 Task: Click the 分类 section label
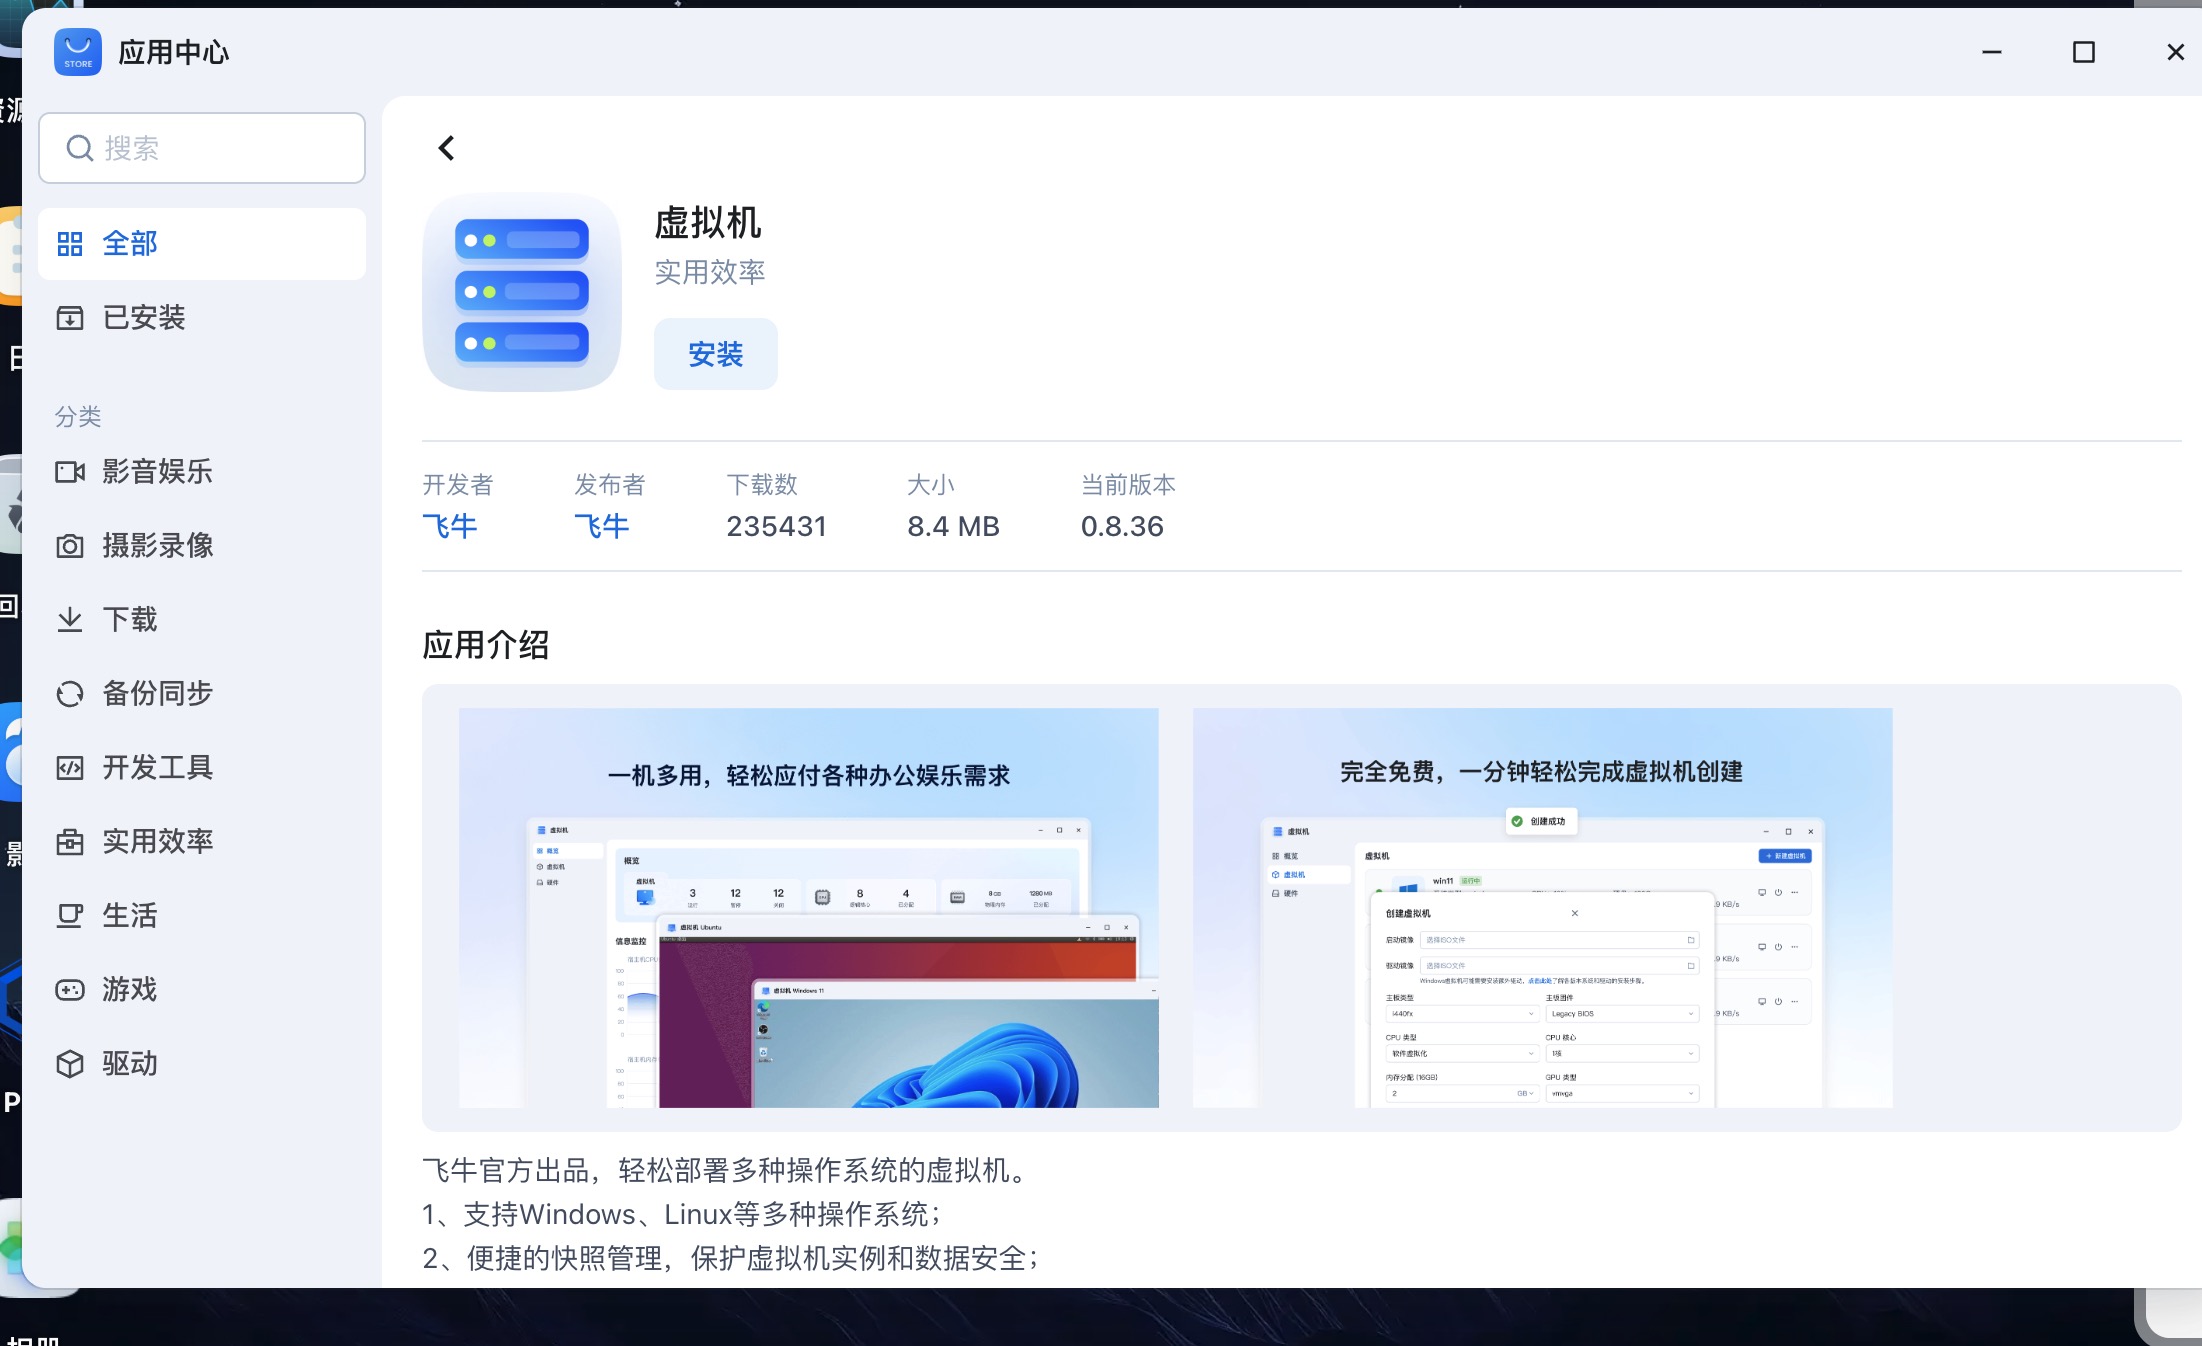click(78, 416)
